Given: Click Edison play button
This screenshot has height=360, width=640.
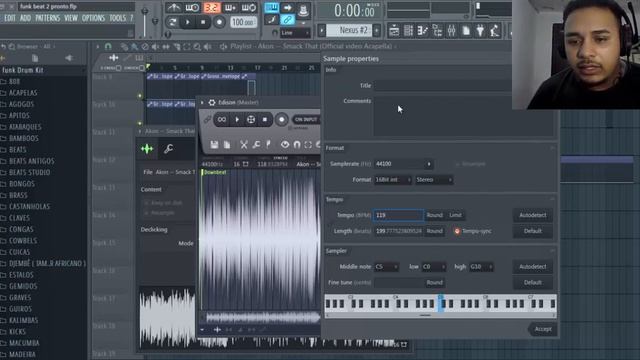Looking at the screenshot, I should pyautogui.click(x=237, y=120).
